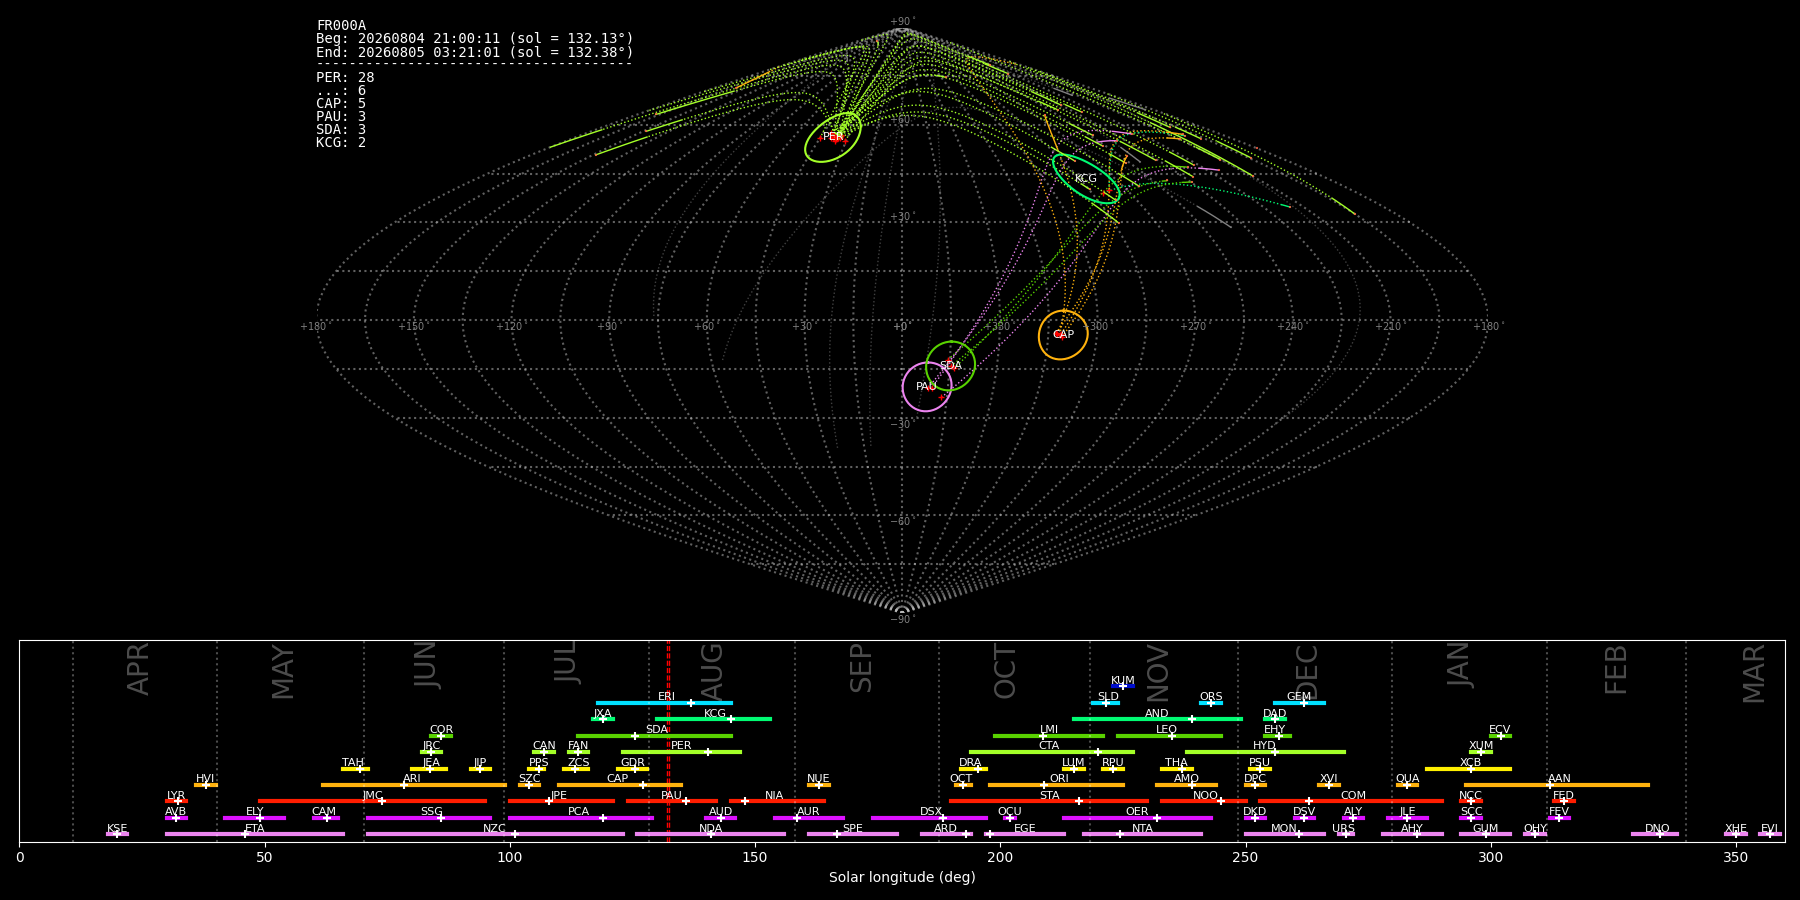The height and width of the screenshot is (900, 1800).
Task: Select the AND shower bar
Action: point(1157,719)
